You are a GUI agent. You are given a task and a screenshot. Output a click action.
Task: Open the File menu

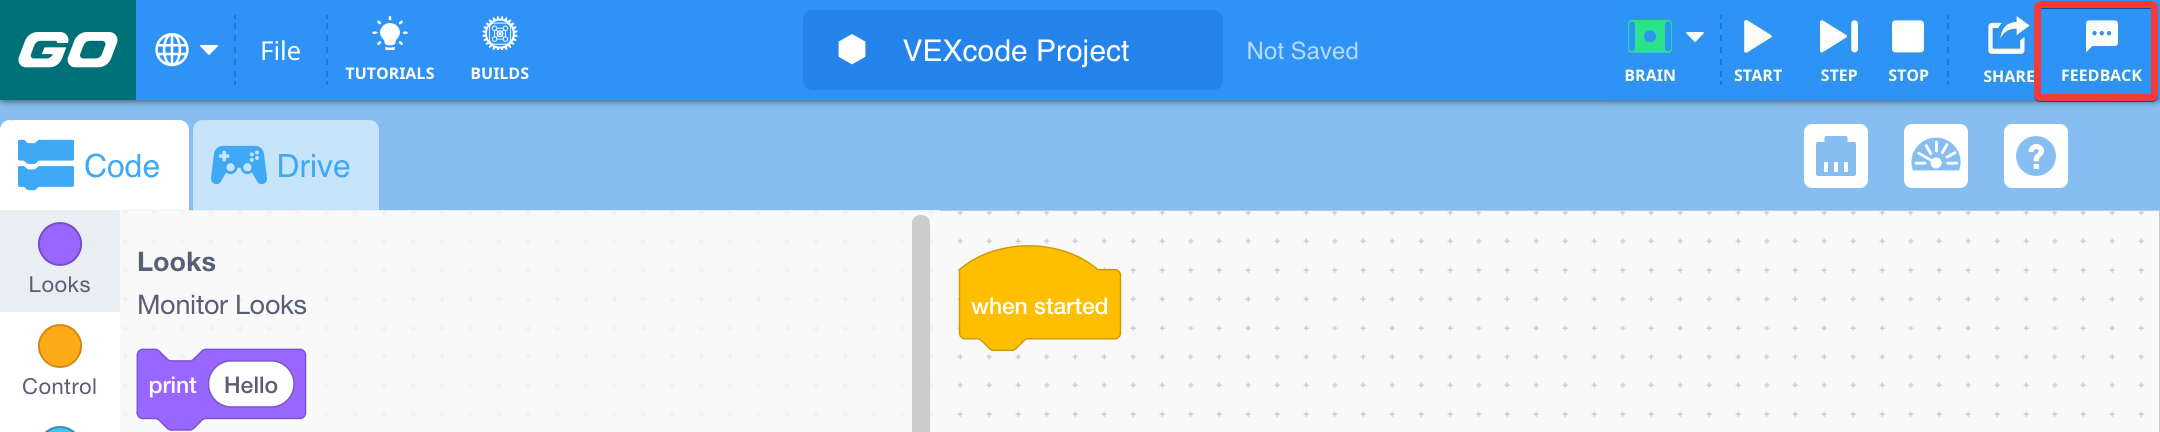[280, 51]
